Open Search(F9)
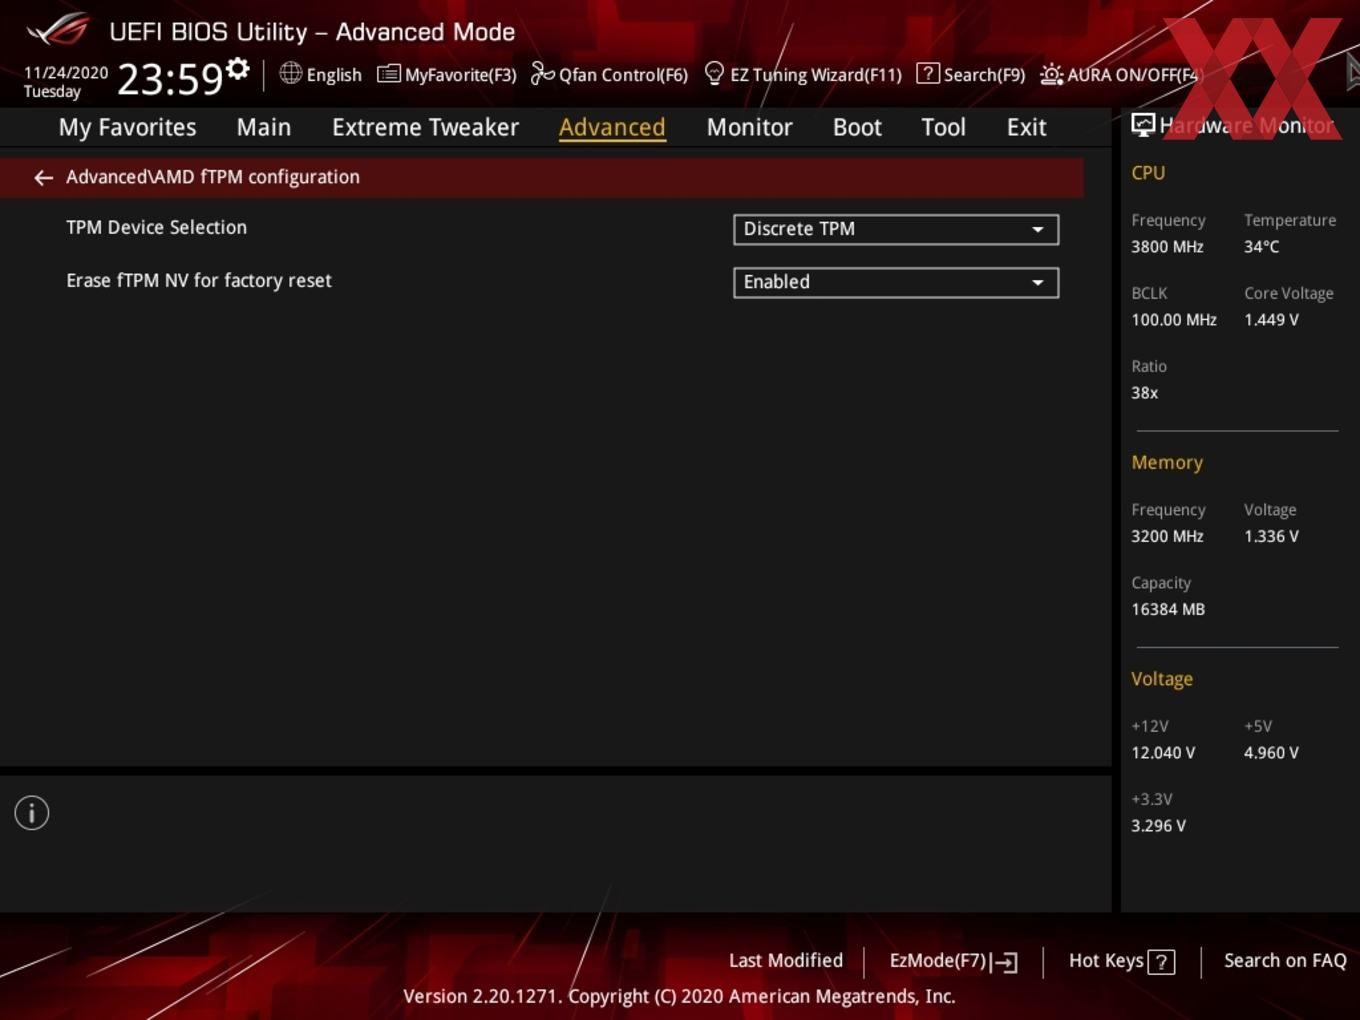 click(x=970, y=74)
